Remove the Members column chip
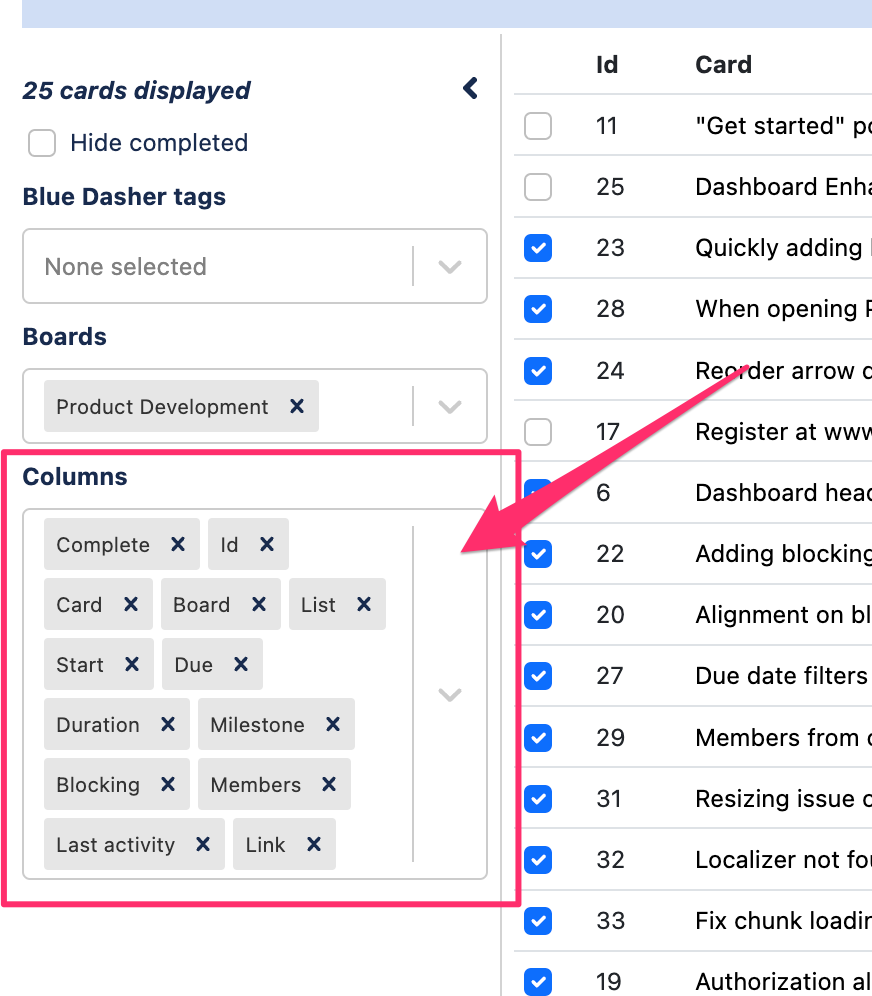 tap(328, 784)
